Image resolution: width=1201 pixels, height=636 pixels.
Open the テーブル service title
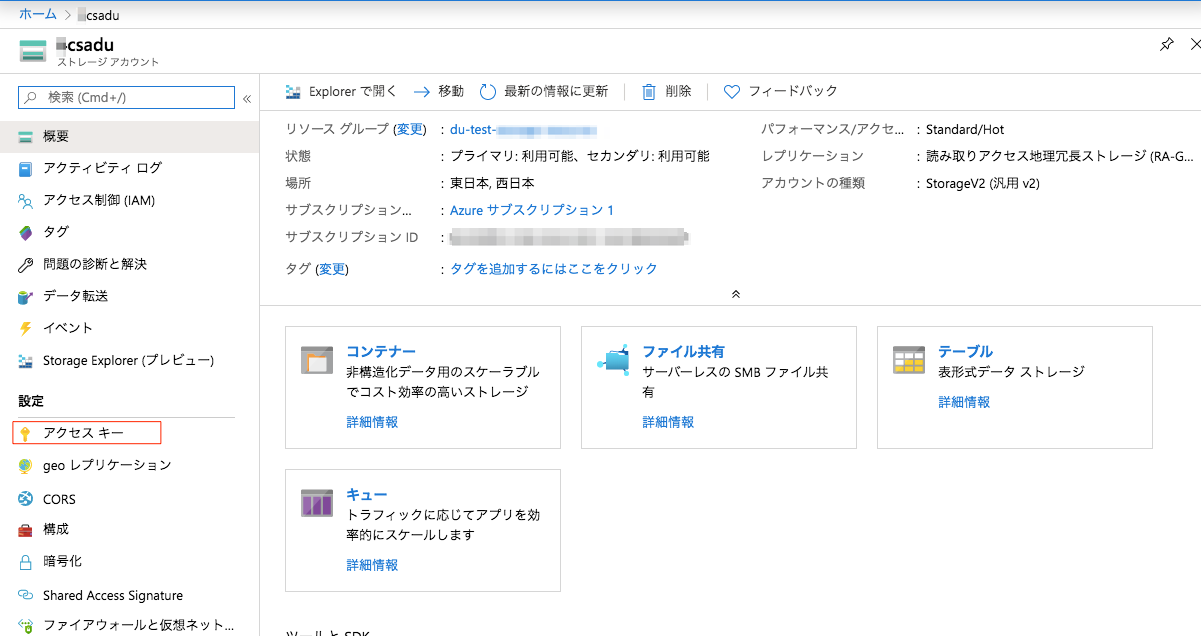coord(965,352)
